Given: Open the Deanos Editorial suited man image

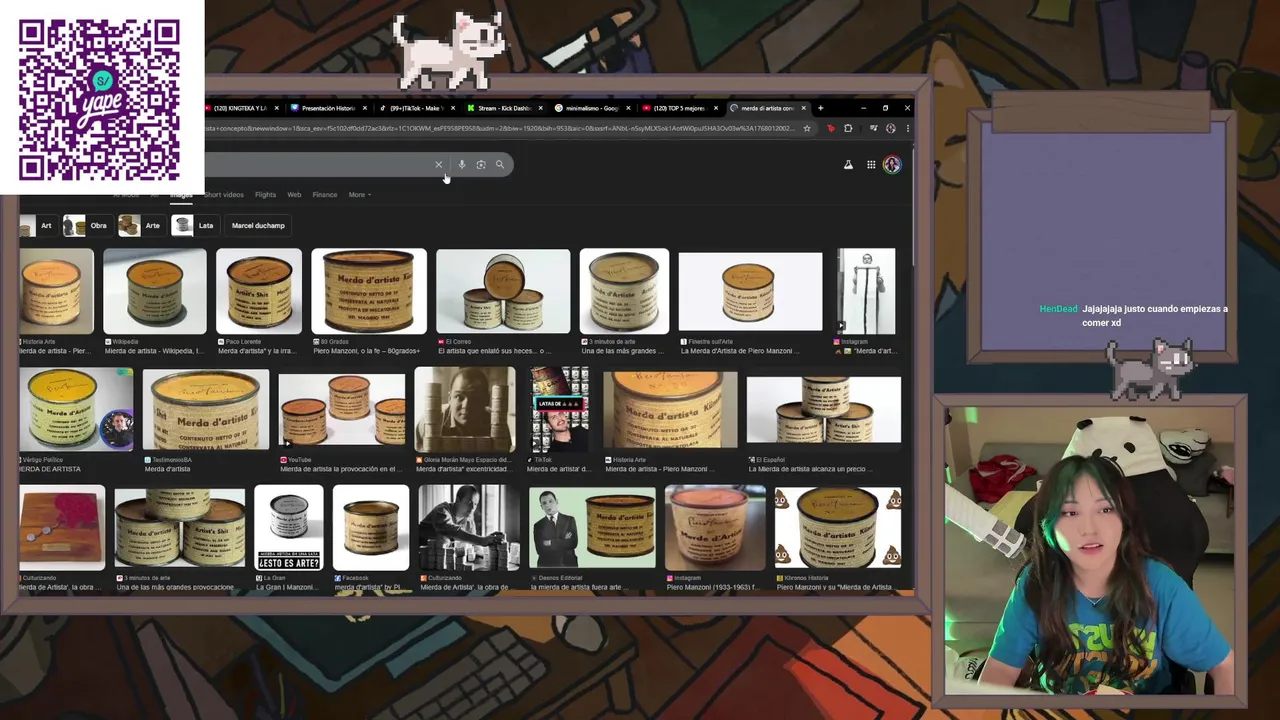Looking at the screenshot, I should pos(592,527).
